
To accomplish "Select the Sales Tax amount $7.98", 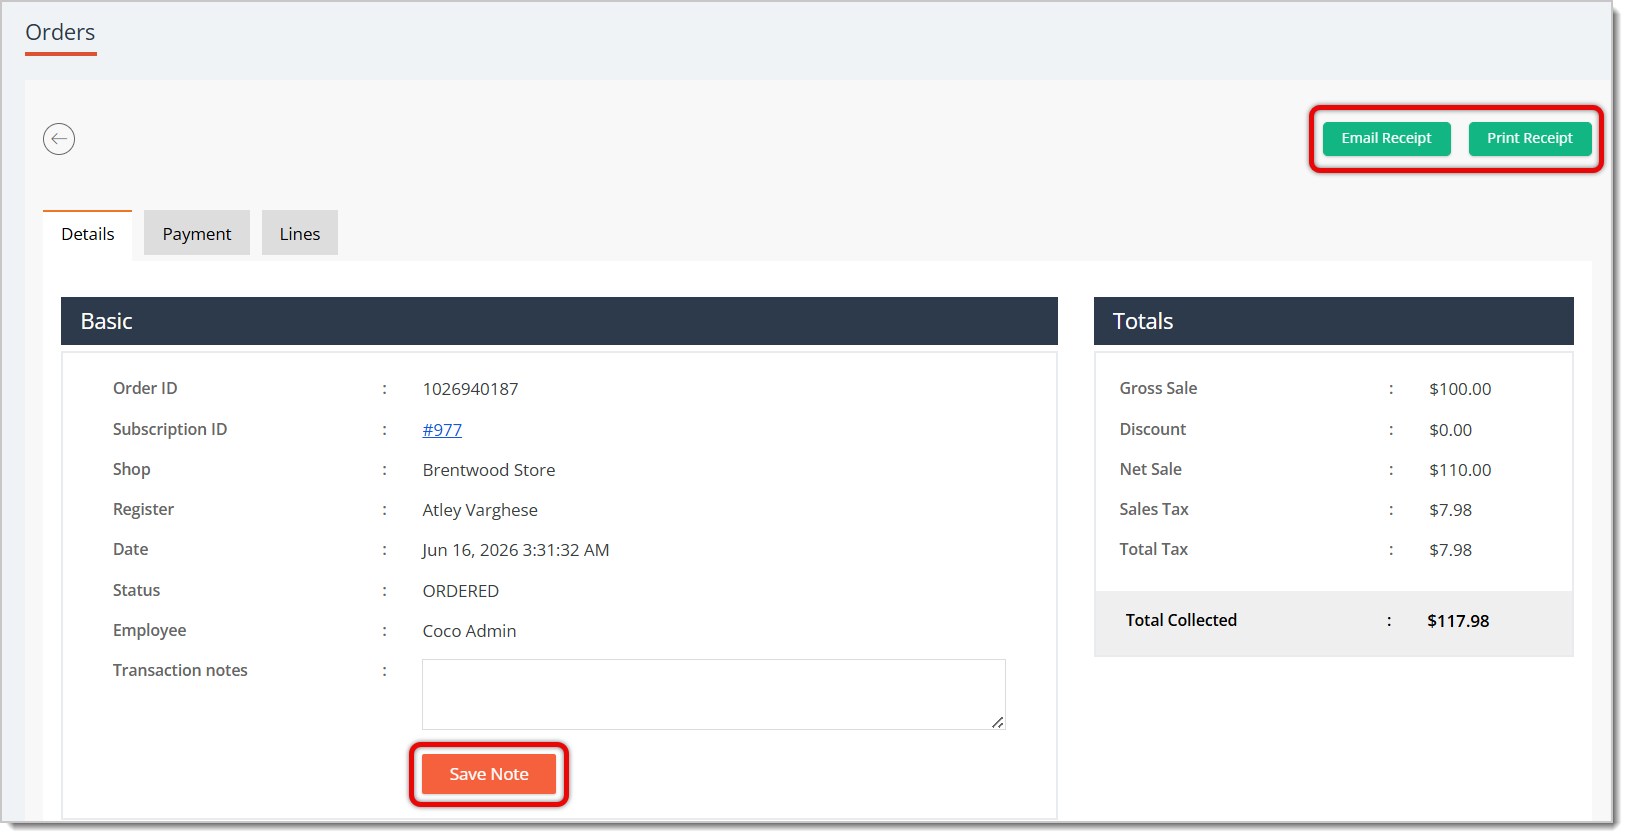I will click(1450, 510).
